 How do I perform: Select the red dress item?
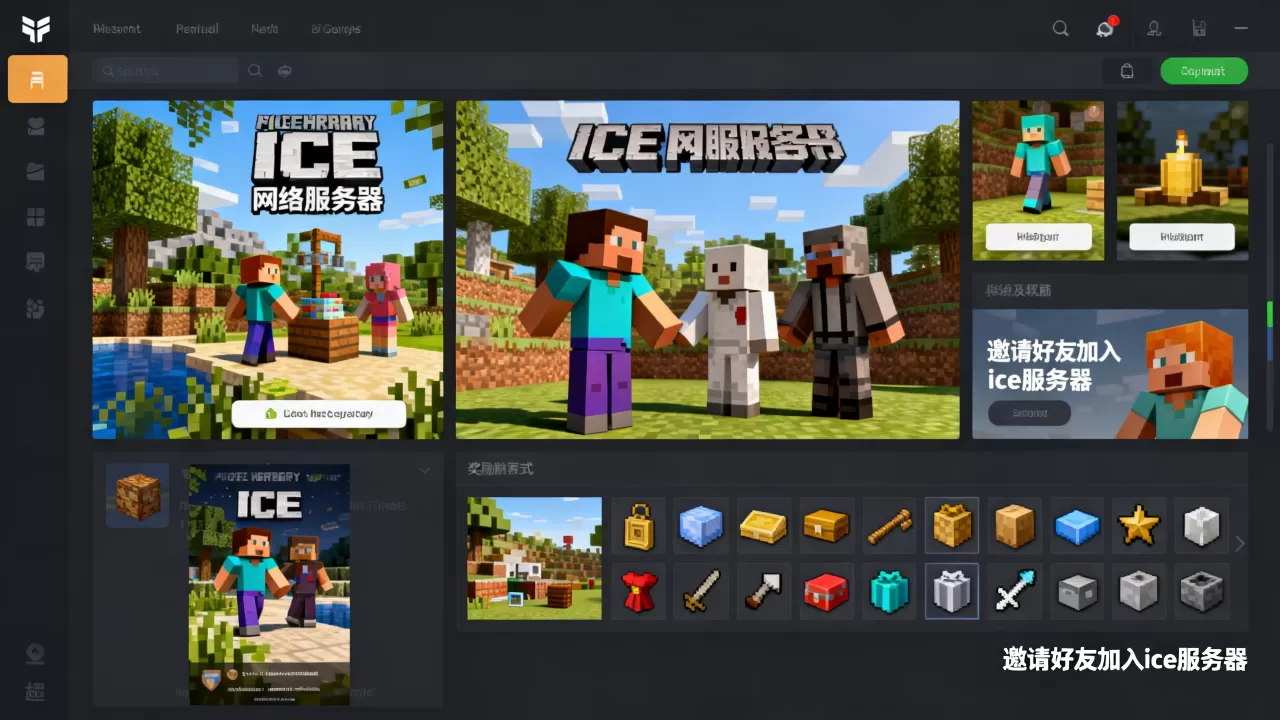click(x=639, y=591)
